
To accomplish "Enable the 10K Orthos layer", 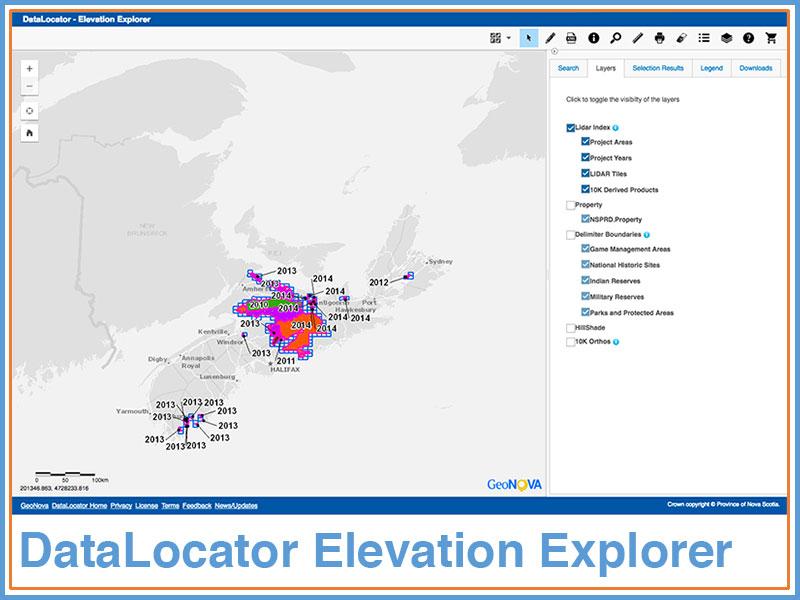I will click(570, 342).
